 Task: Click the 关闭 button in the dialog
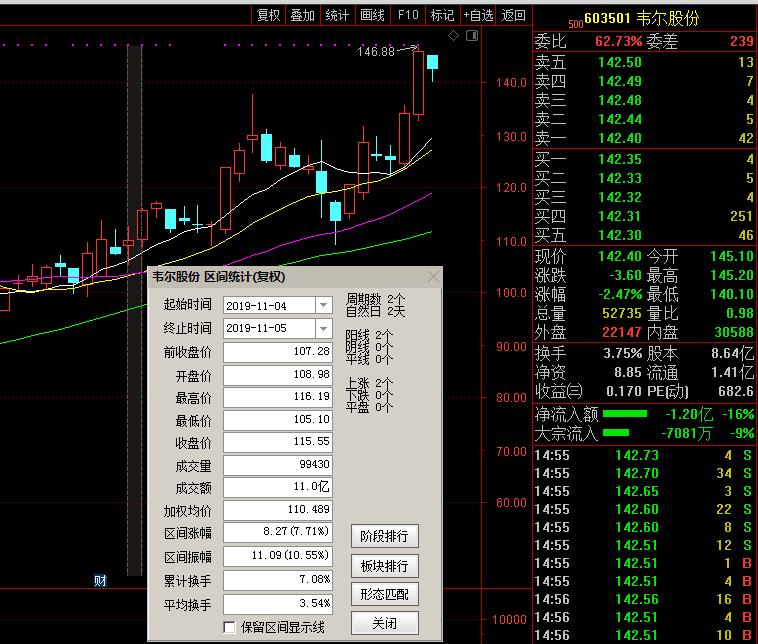click(384, 623)
